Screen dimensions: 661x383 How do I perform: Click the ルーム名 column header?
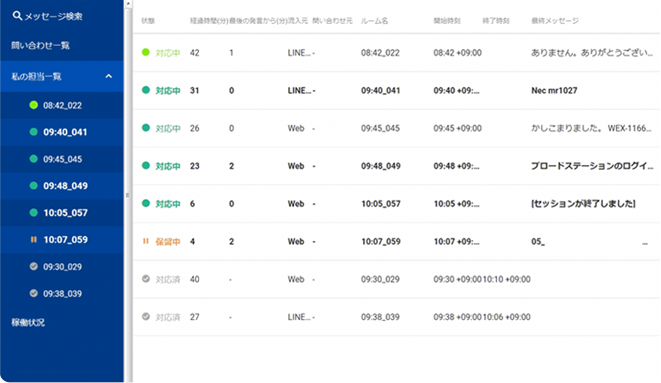pos(374,21)
